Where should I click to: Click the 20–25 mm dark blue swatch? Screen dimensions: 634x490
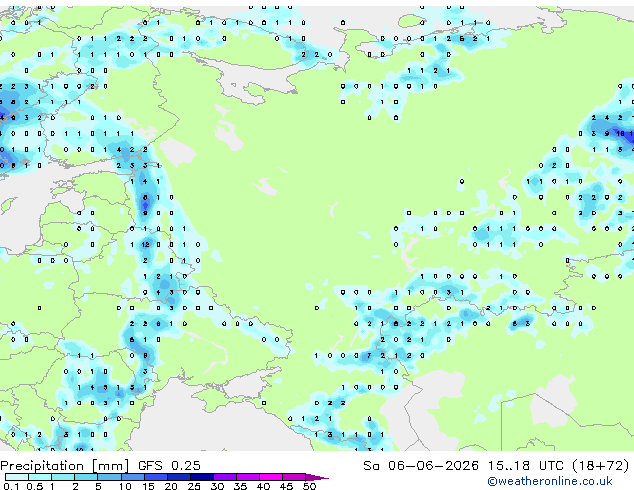coord(179,477)
